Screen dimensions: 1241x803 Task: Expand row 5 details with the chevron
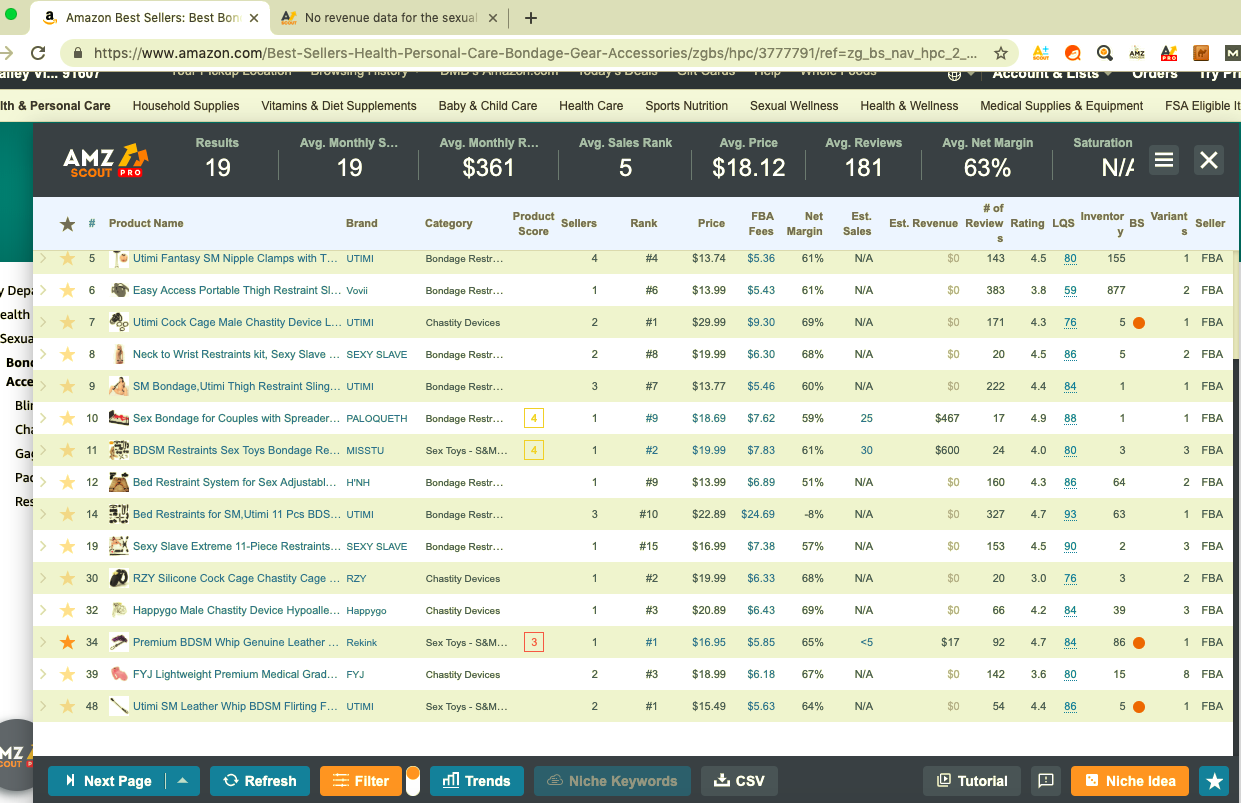pos(43,259)
